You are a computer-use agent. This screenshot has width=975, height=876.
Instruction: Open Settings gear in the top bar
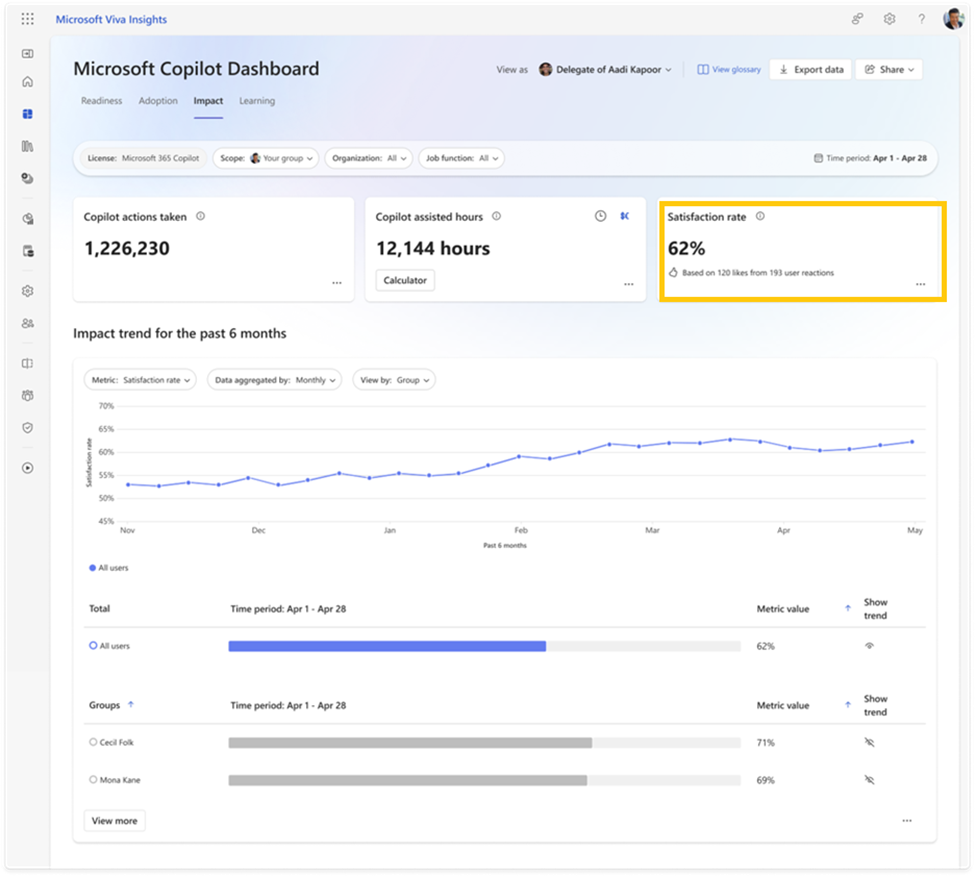click(888, 18)
